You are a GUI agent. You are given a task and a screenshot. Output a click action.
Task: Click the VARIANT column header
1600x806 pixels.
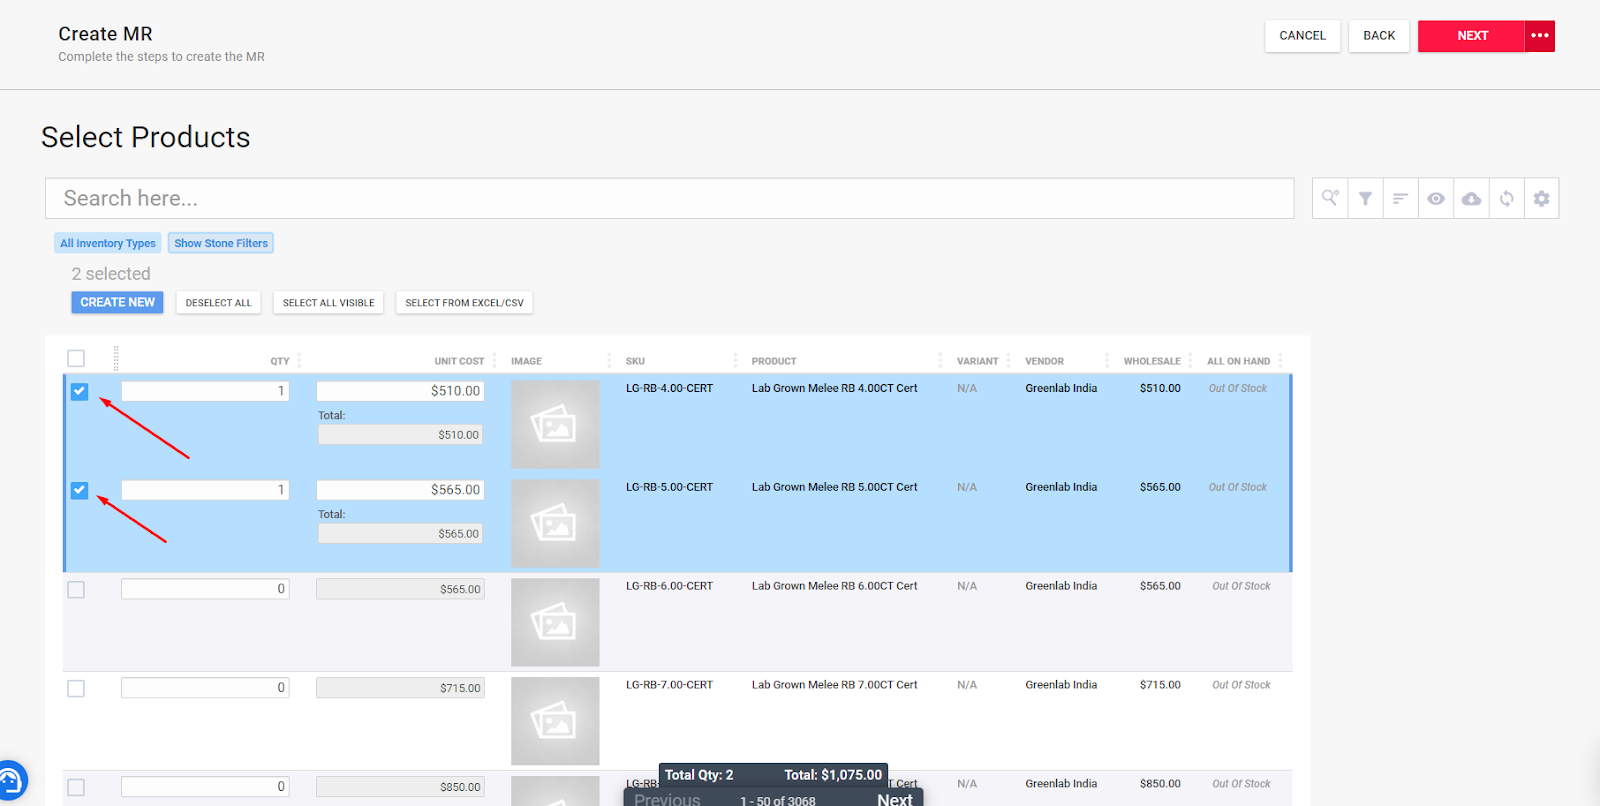tap(977, 361)
